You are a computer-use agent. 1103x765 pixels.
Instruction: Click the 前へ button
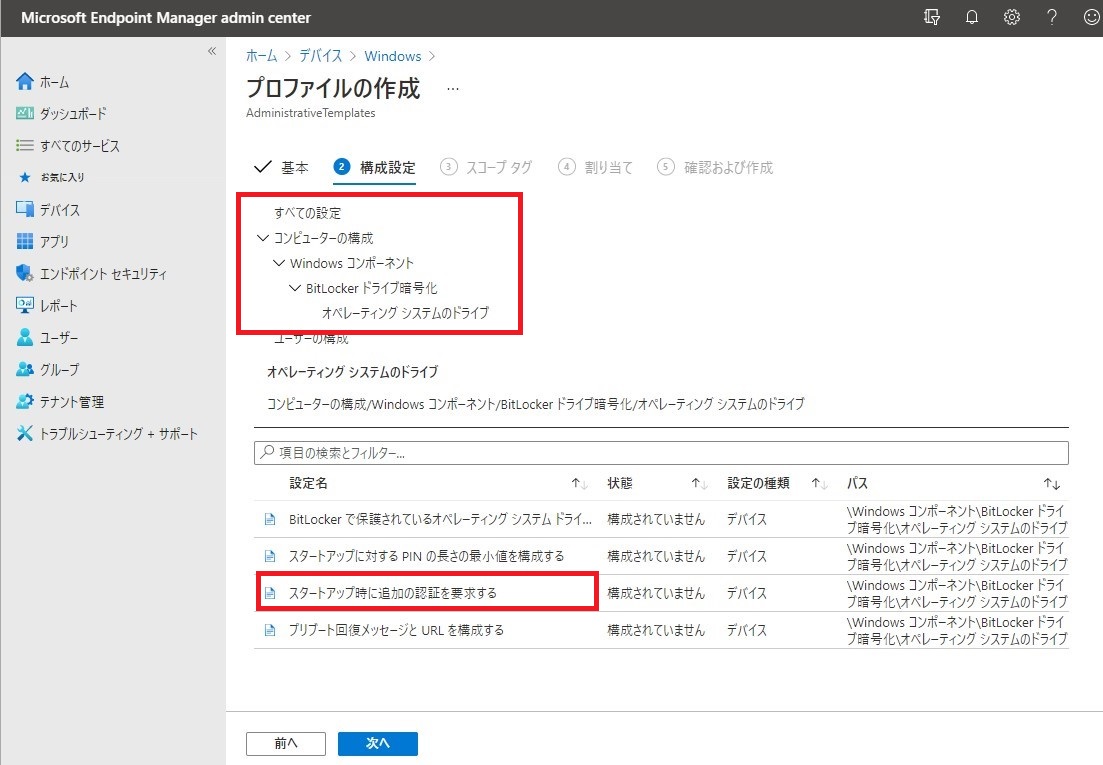[x=286, y=743]
